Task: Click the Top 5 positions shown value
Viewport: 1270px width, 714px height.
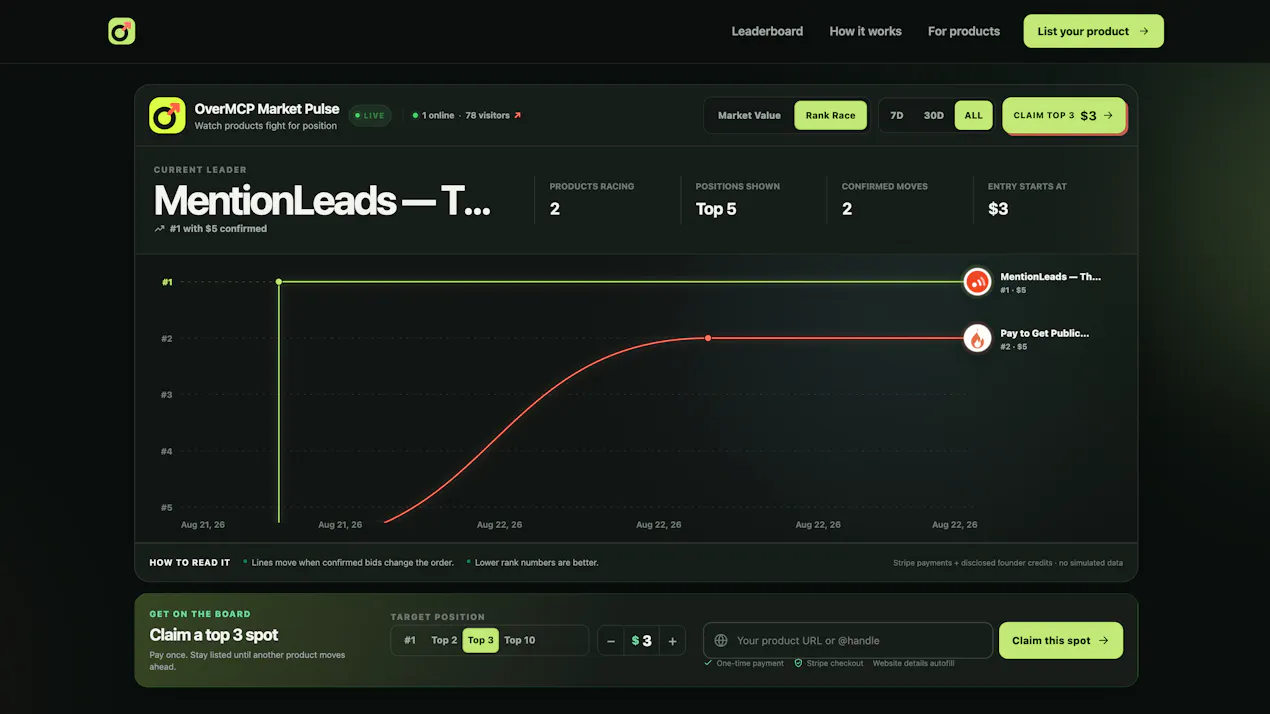Action: coord(716,209)
